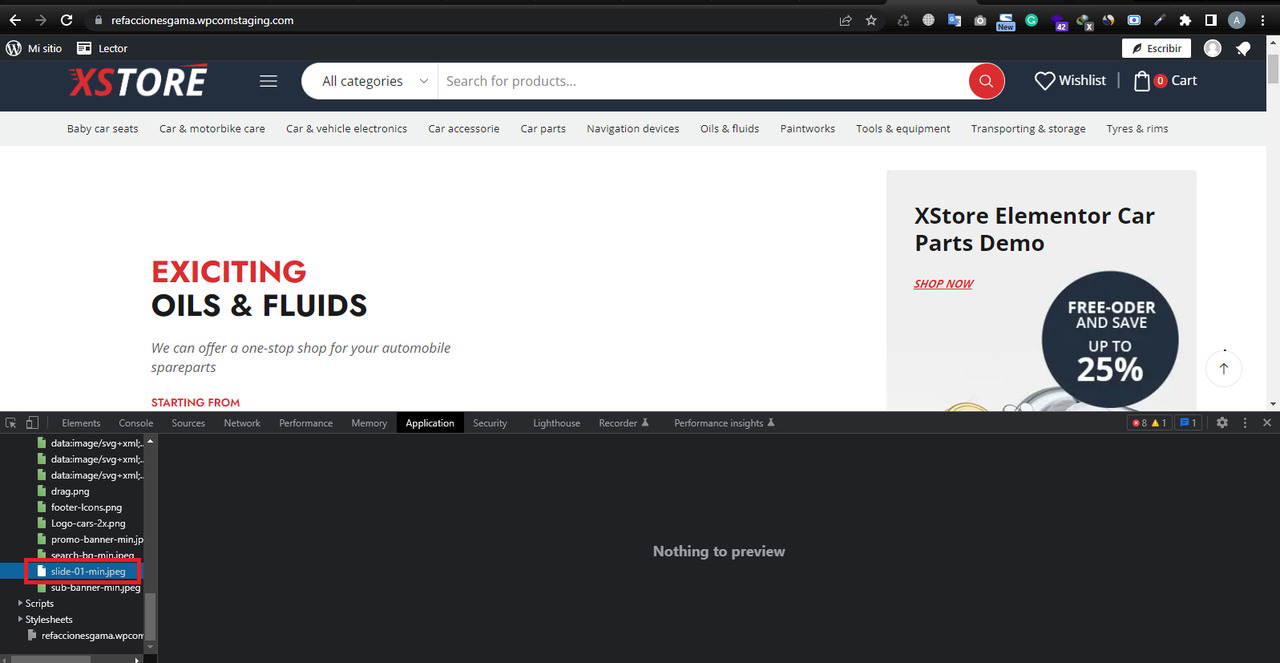Go to Oils & fluids category
1280x663 pixels.
[730, 129]
